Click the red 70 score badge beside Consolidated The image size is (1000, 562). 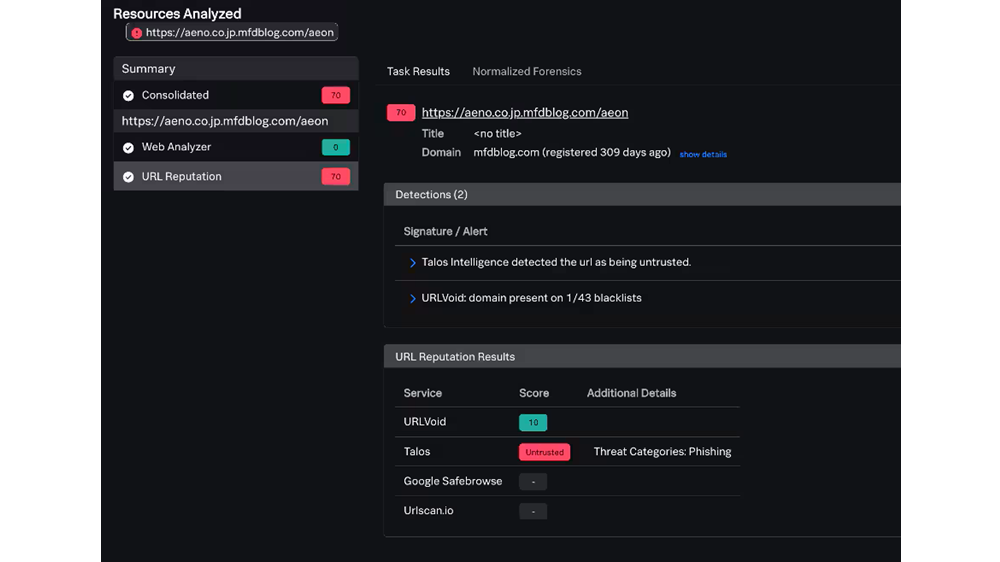pyautogui.click(x=335, y=95)
